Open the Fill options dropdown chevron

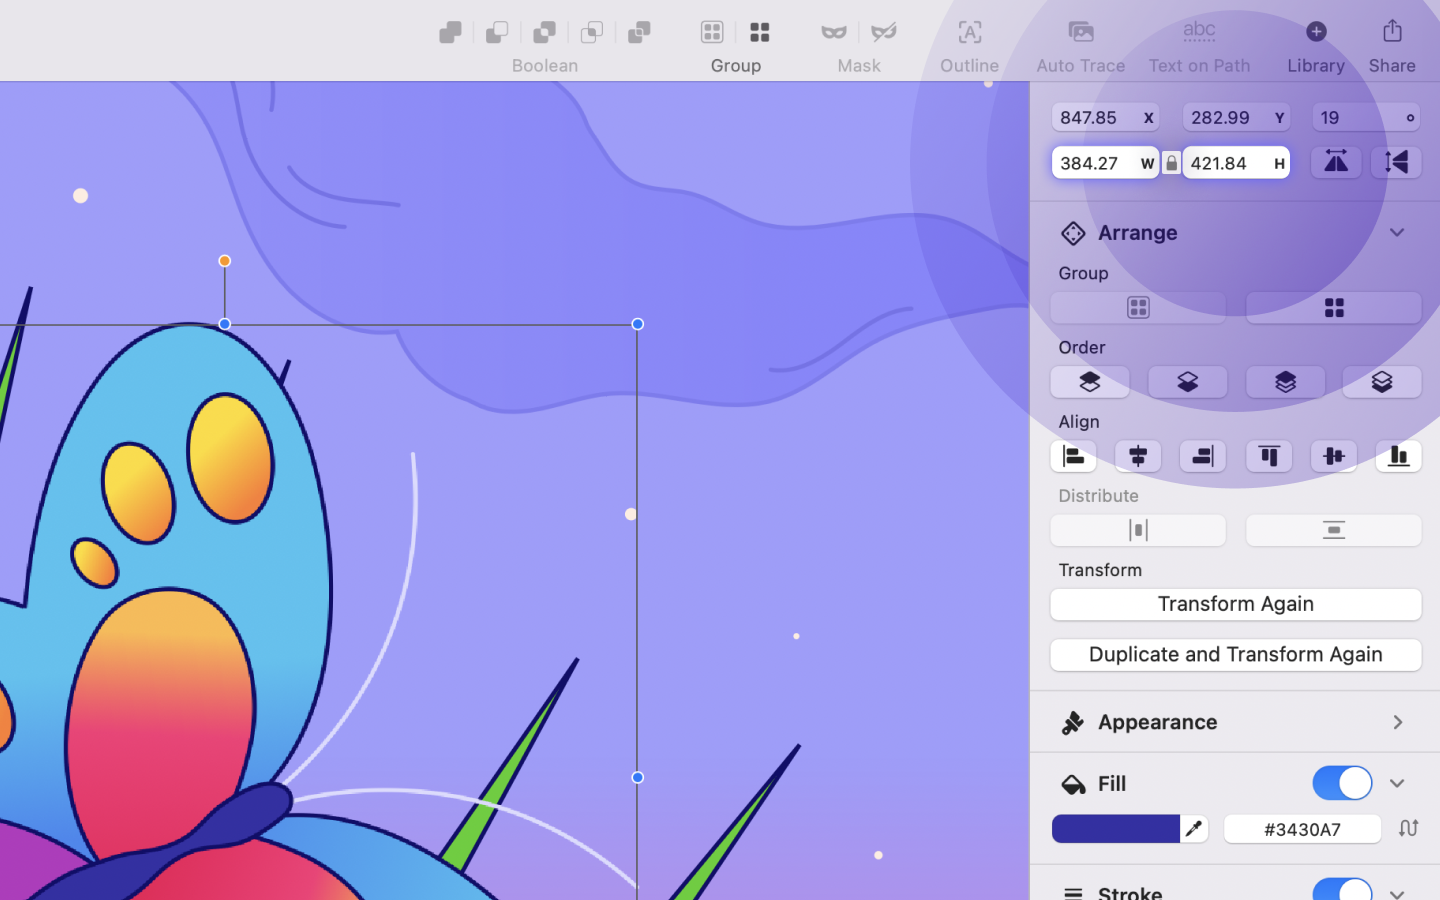click(x=1397, y=784)
